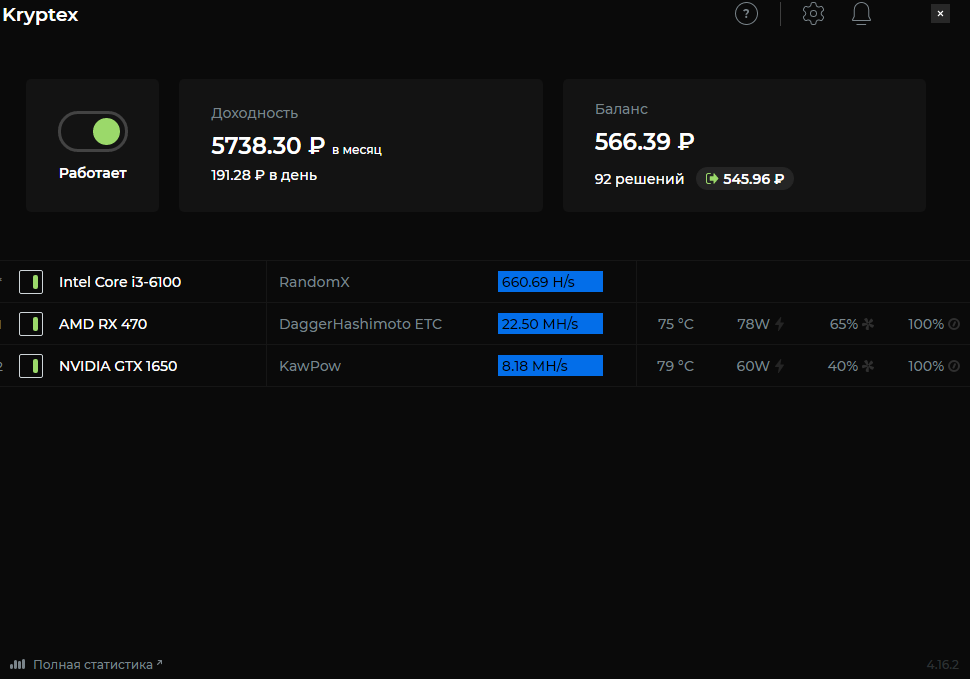Select the DaggerHashimoto ETC algorithm text
This screenshot has height=679, width=970.
click(x=361, y=324)
